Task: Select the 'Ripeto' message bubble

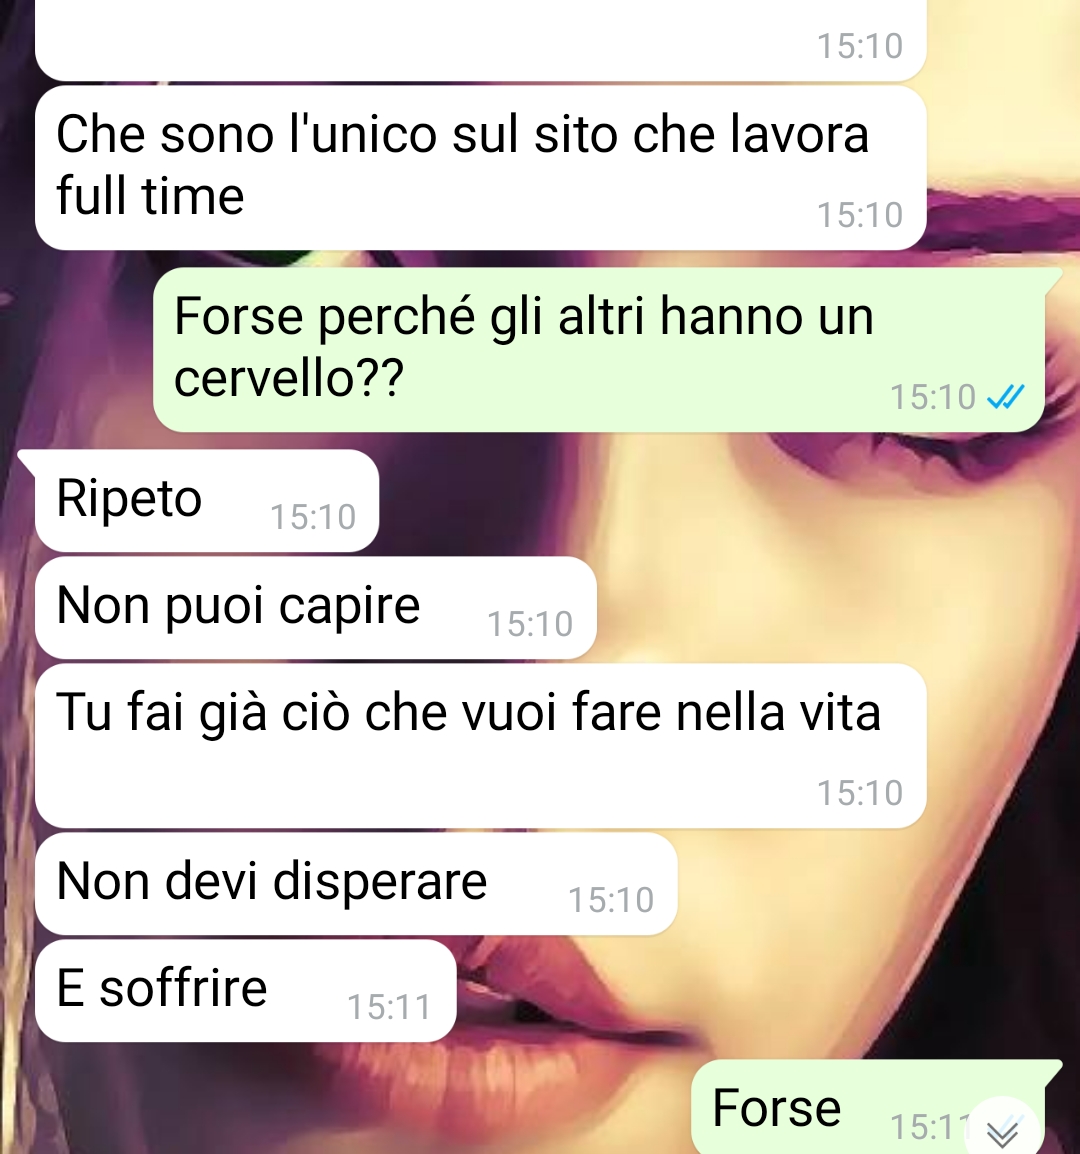Action: pos(207,500)
